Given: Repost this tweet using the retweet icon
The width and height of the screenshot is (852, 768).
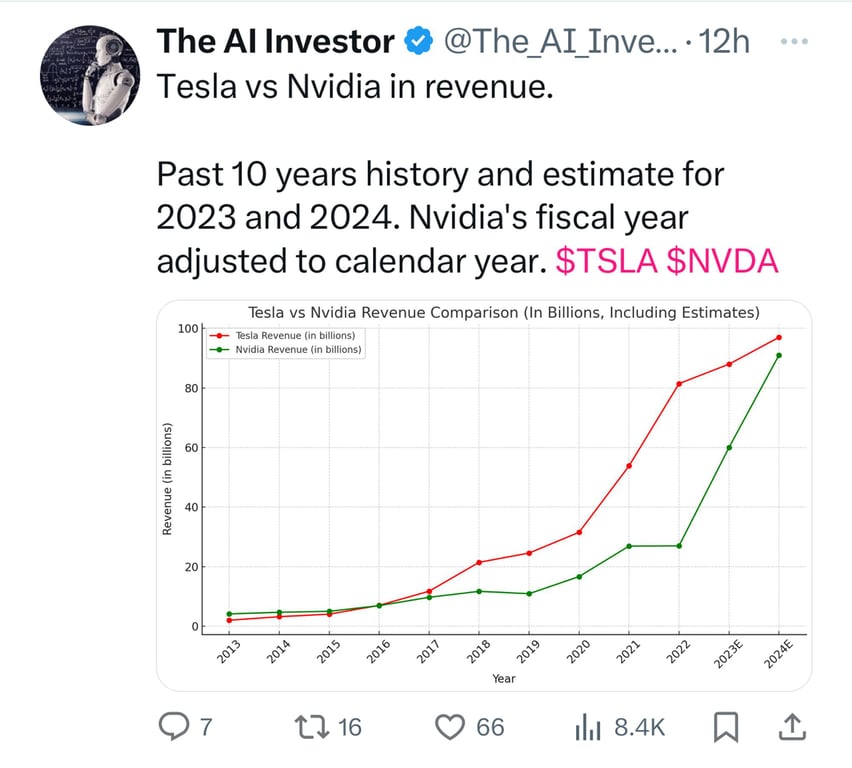Looking at the screenshot, I should 310,726.
